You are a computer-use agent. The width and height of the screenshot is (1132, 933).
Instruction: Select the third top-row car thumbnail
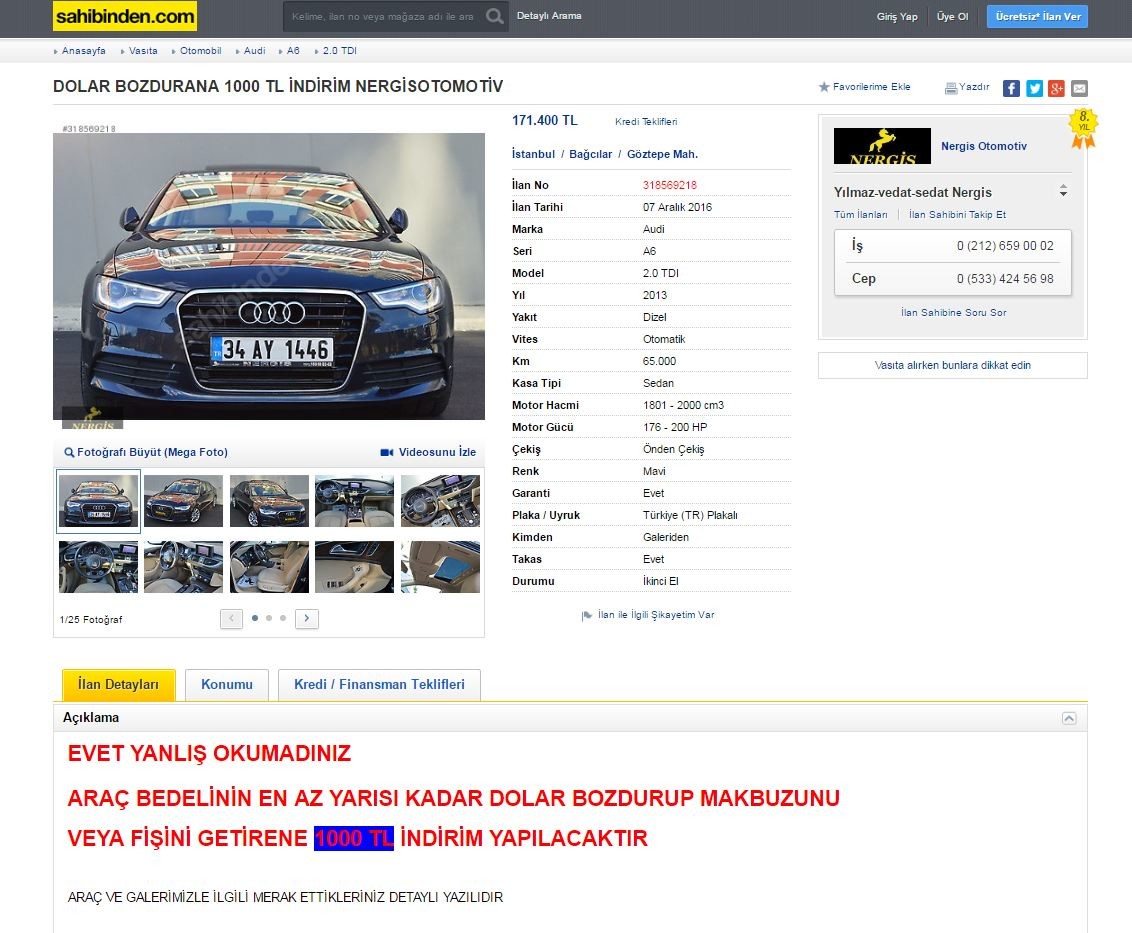tap(269, 501)
